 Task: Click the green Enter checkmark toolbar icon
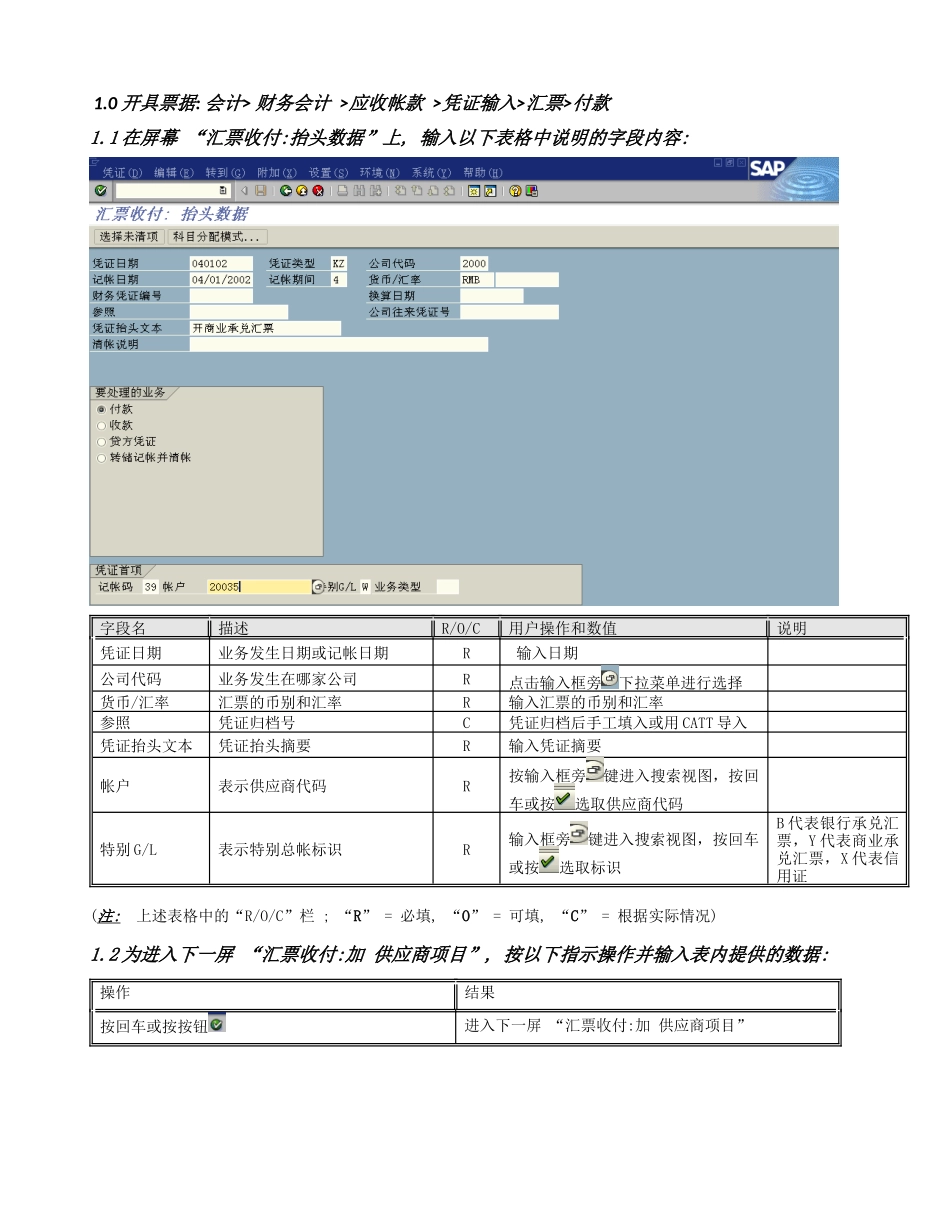click(100, 190)
